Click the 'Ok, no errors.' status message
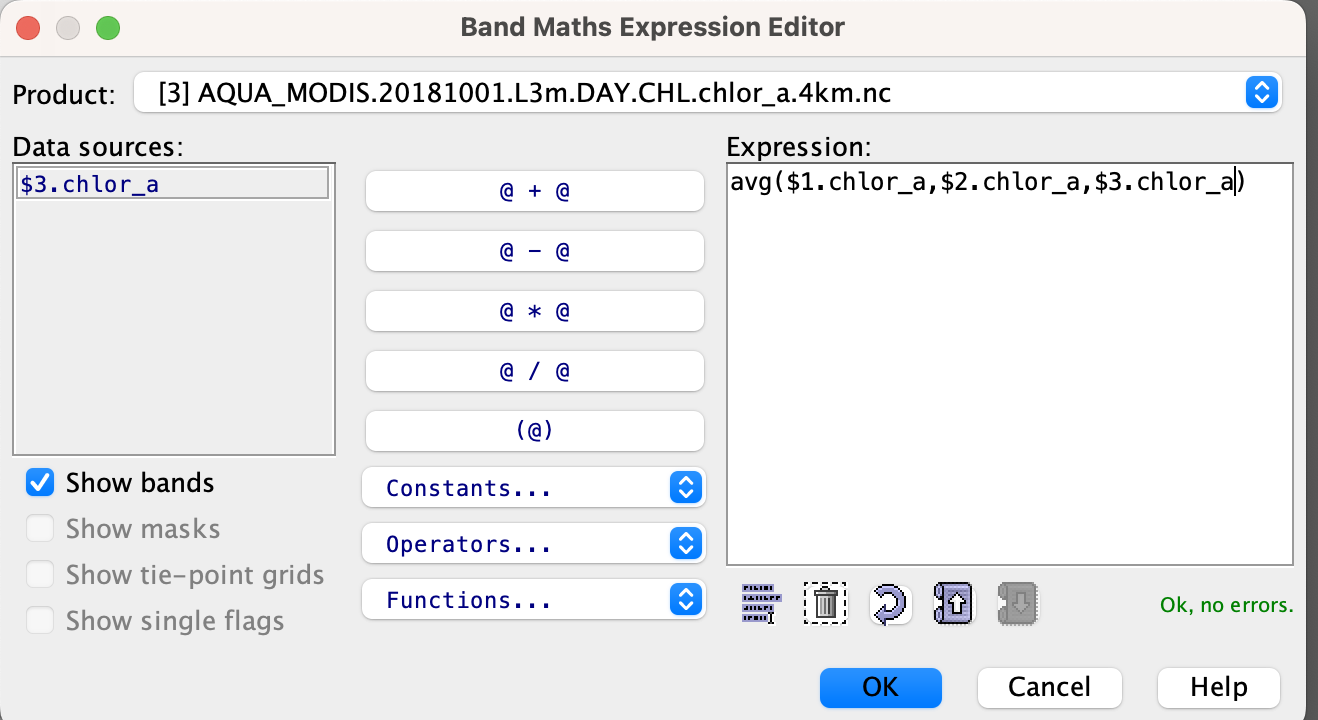The image size is (1318, 720). click(1226, 605)
